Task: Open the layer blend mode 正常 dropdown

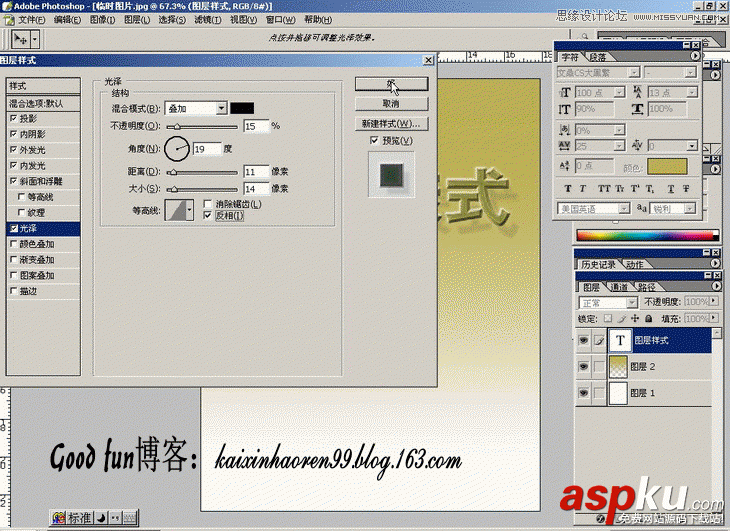Action: pyautogui.click(x=631, y=302)
